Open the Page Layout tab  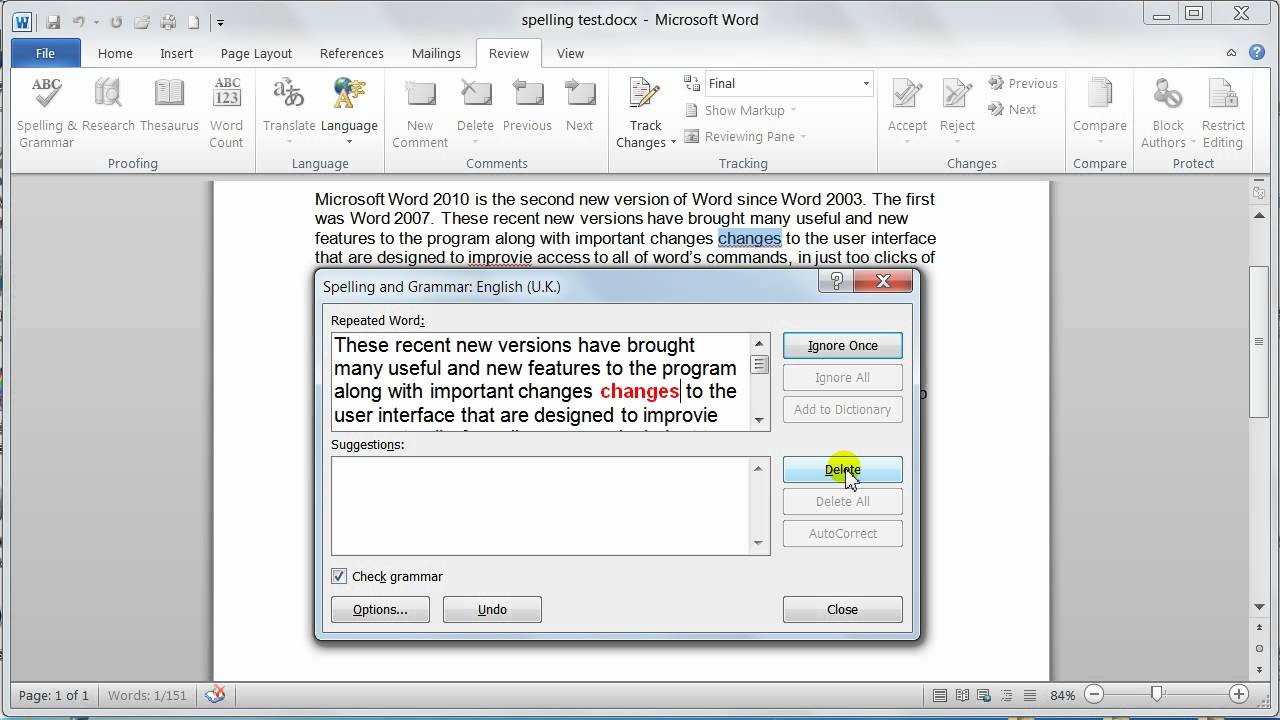tap(256, 54)
